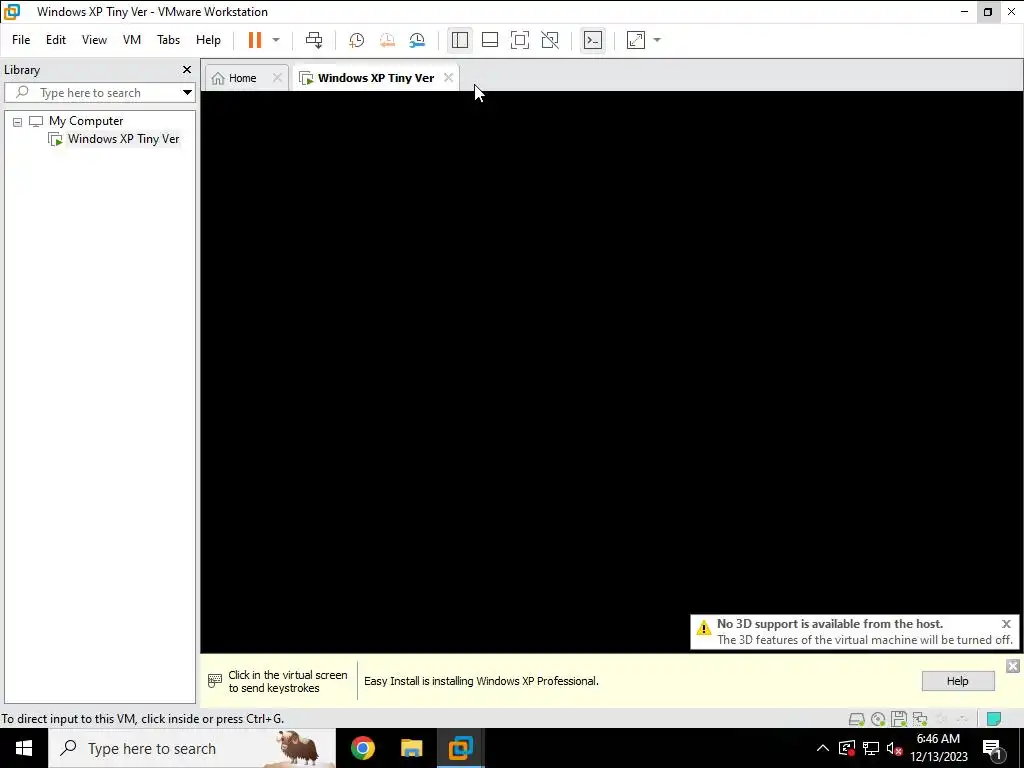Screen dimensions: 1024x768
Task: Open the Windows Start menu
Action: [24, 748]
